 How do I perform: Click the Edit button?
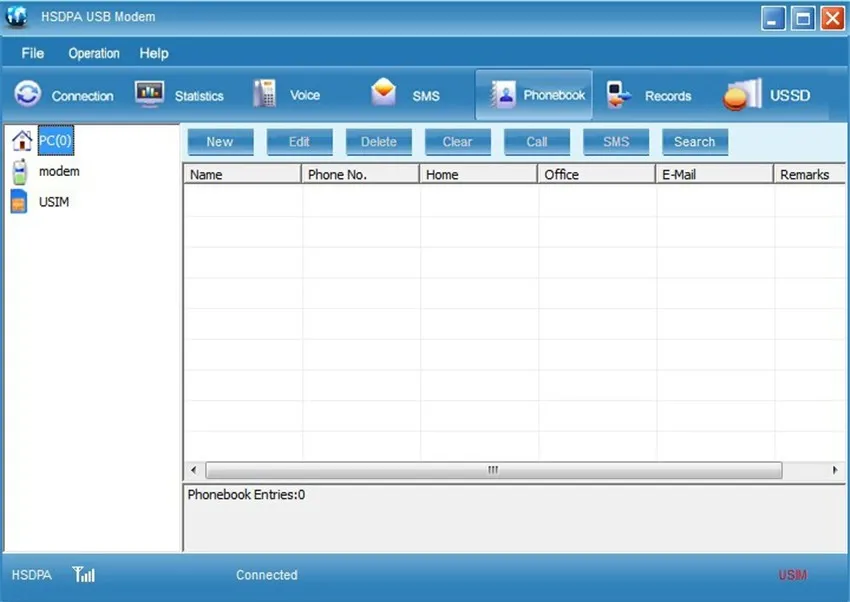[299, 142]
